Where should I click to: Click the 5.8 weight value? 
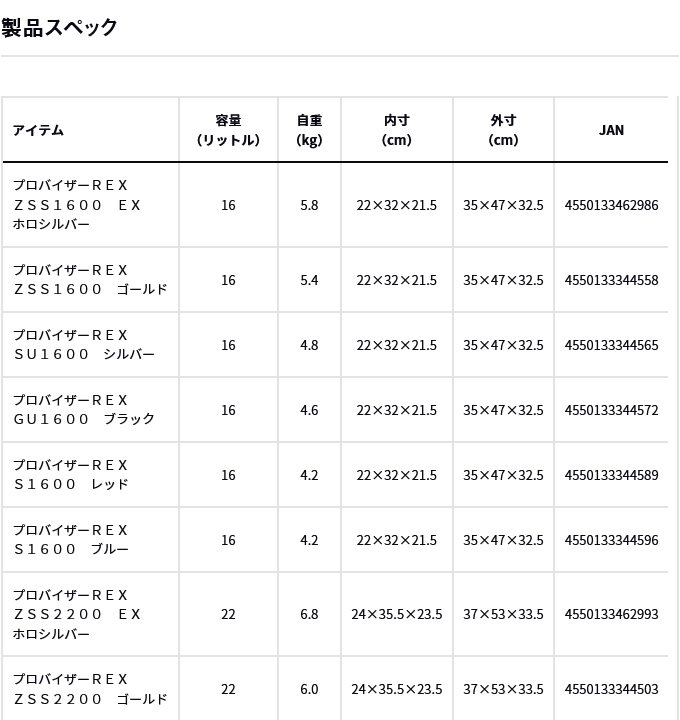(x=309, y=205)
